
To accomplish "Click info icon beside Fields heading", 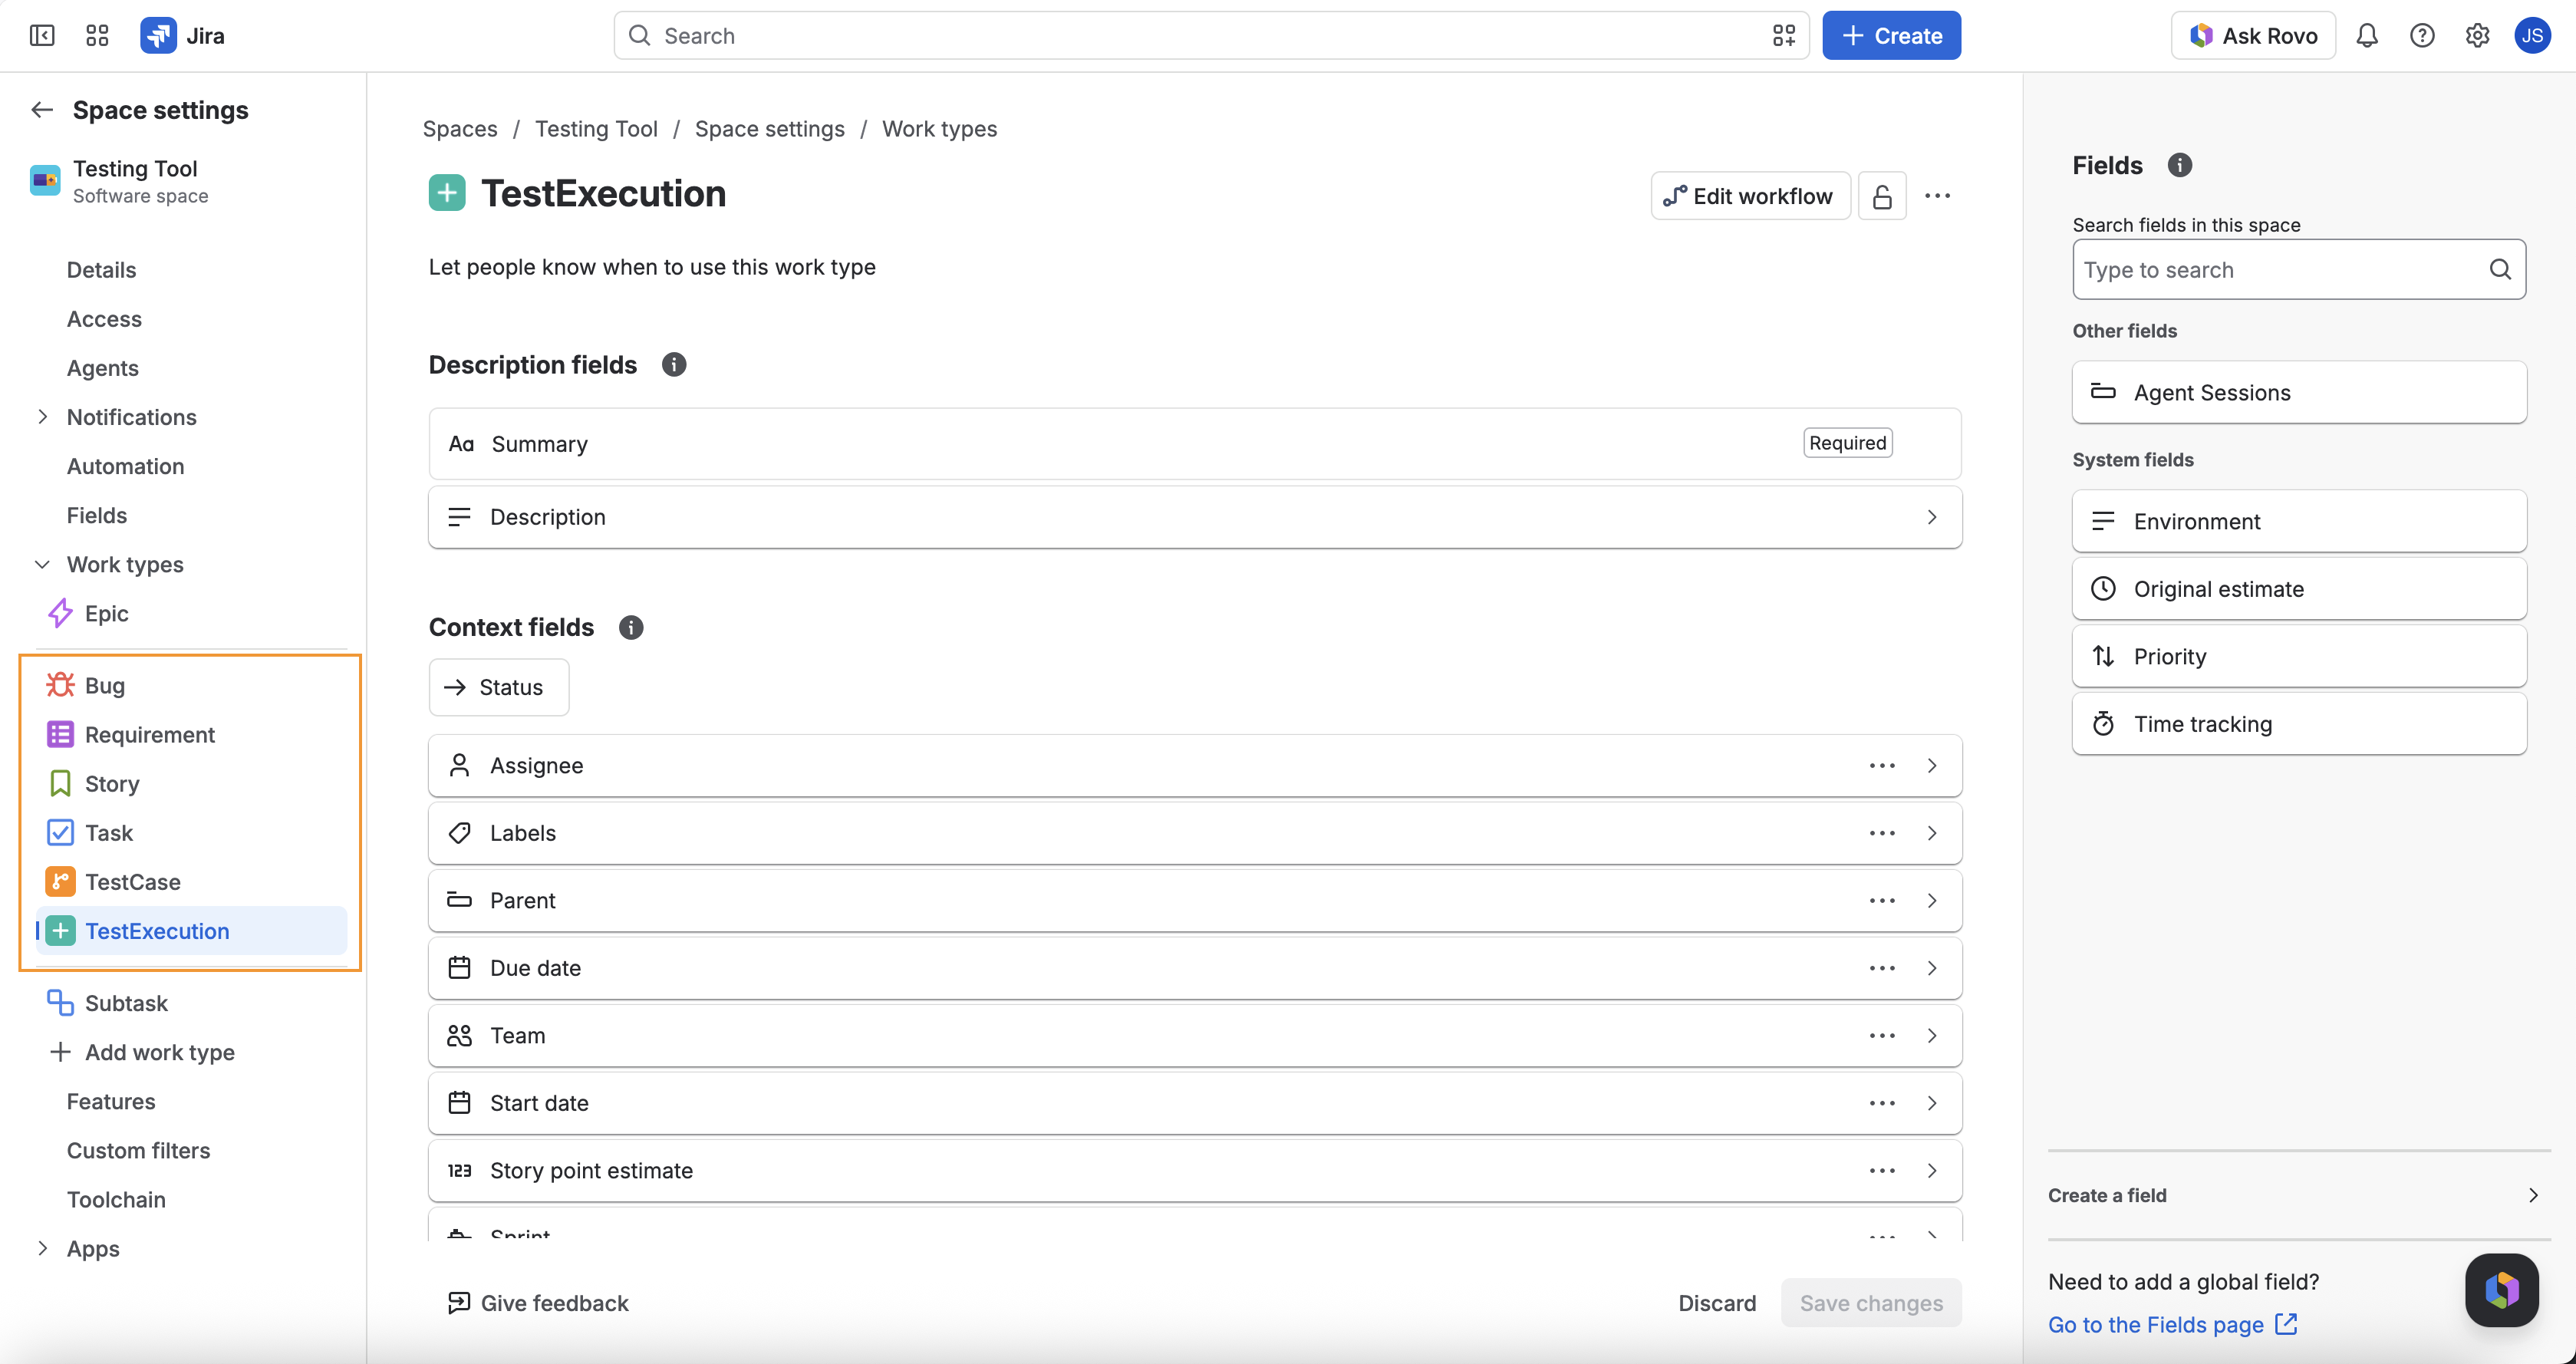I will point(2179,165).
